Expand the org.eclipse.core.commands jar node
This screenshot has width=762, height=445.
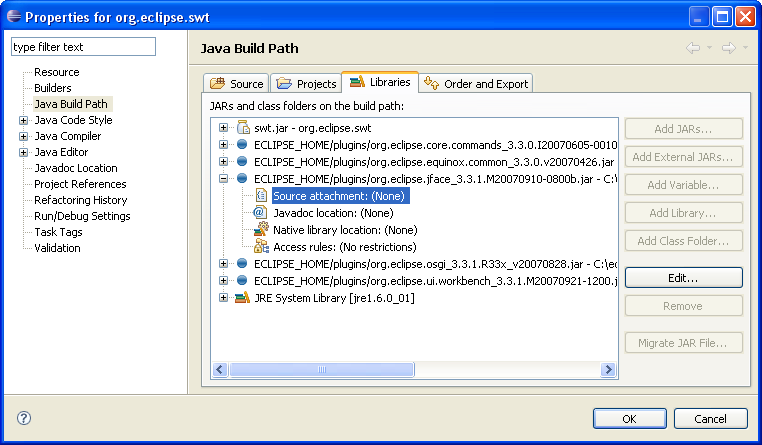click(x=223, y=144)
